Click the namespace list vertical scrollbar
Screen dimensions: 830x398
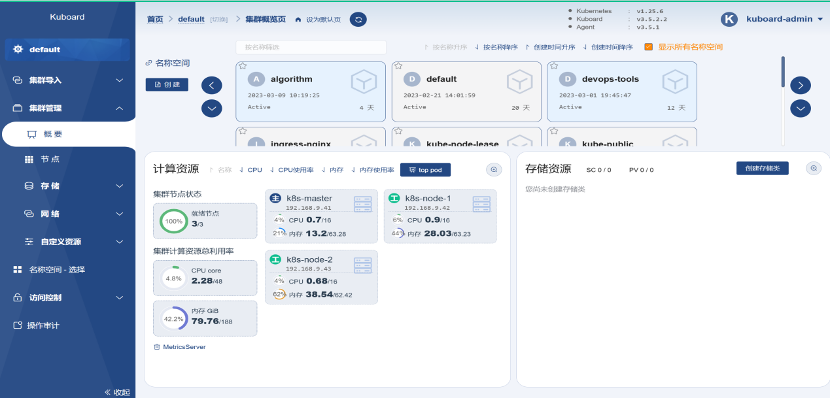click(x=783, y=71)
